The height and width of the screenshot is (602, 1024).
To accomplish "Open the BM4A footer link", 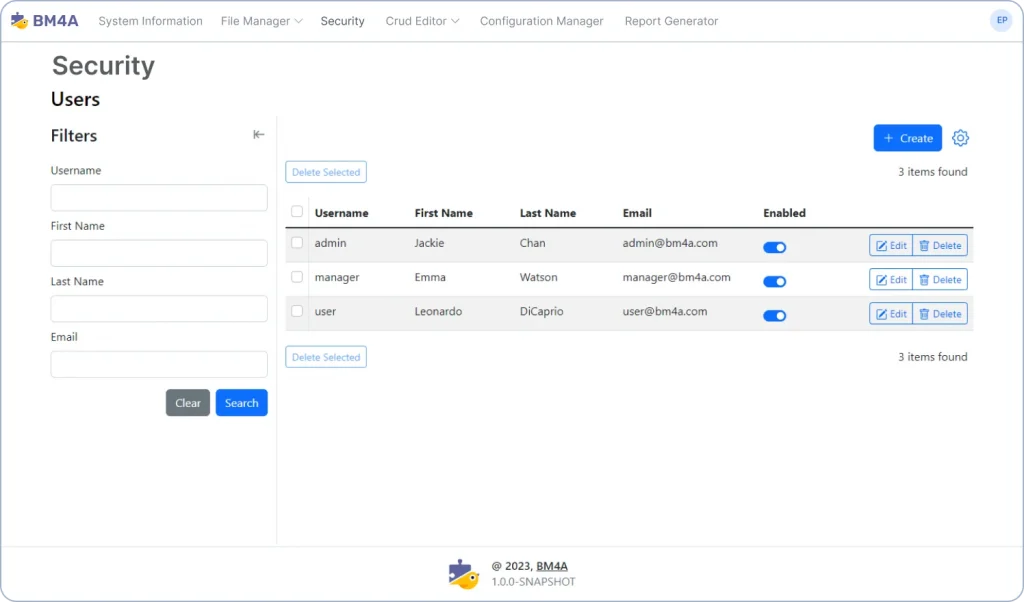I will (x=552, y=566).
